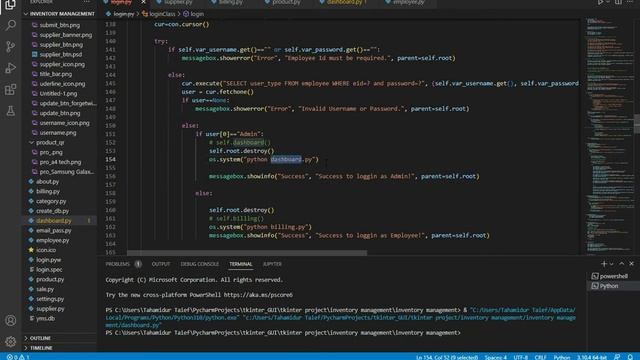Open yms.db in explorer
This screenshot has width=640, height=360.
[45, 319]
